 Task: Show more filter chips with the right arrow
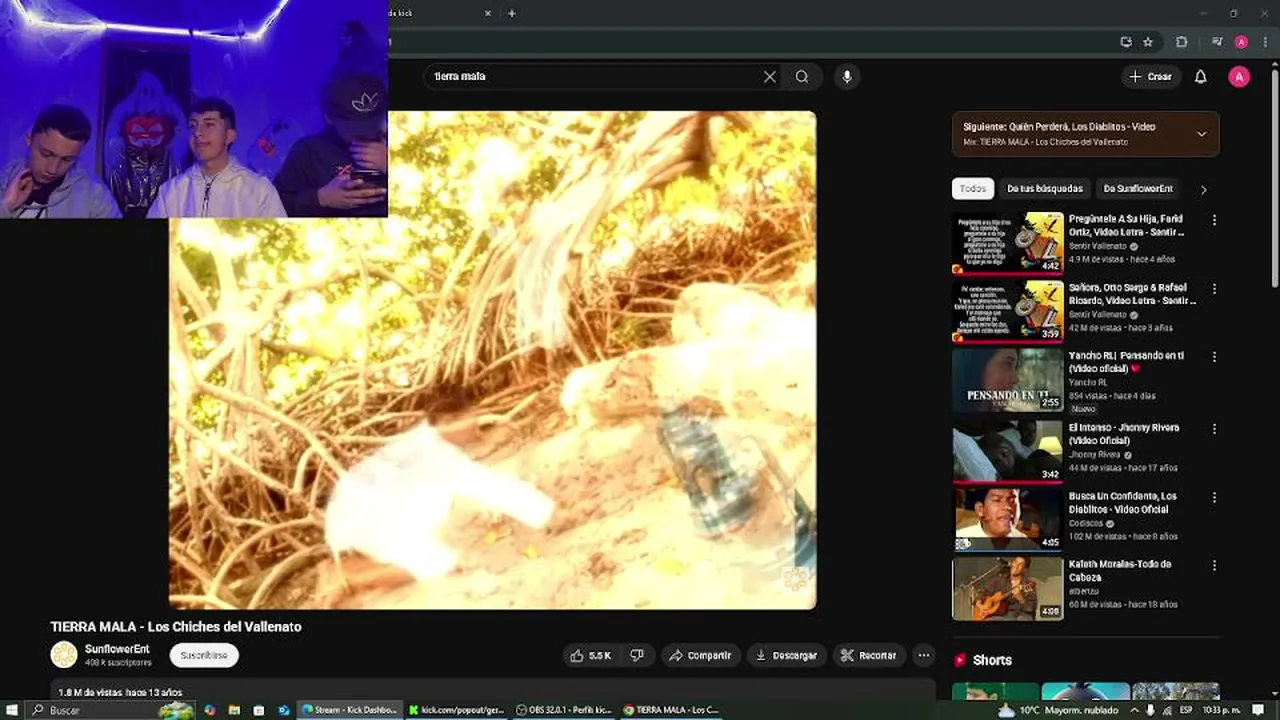(x=1203, y=189)
